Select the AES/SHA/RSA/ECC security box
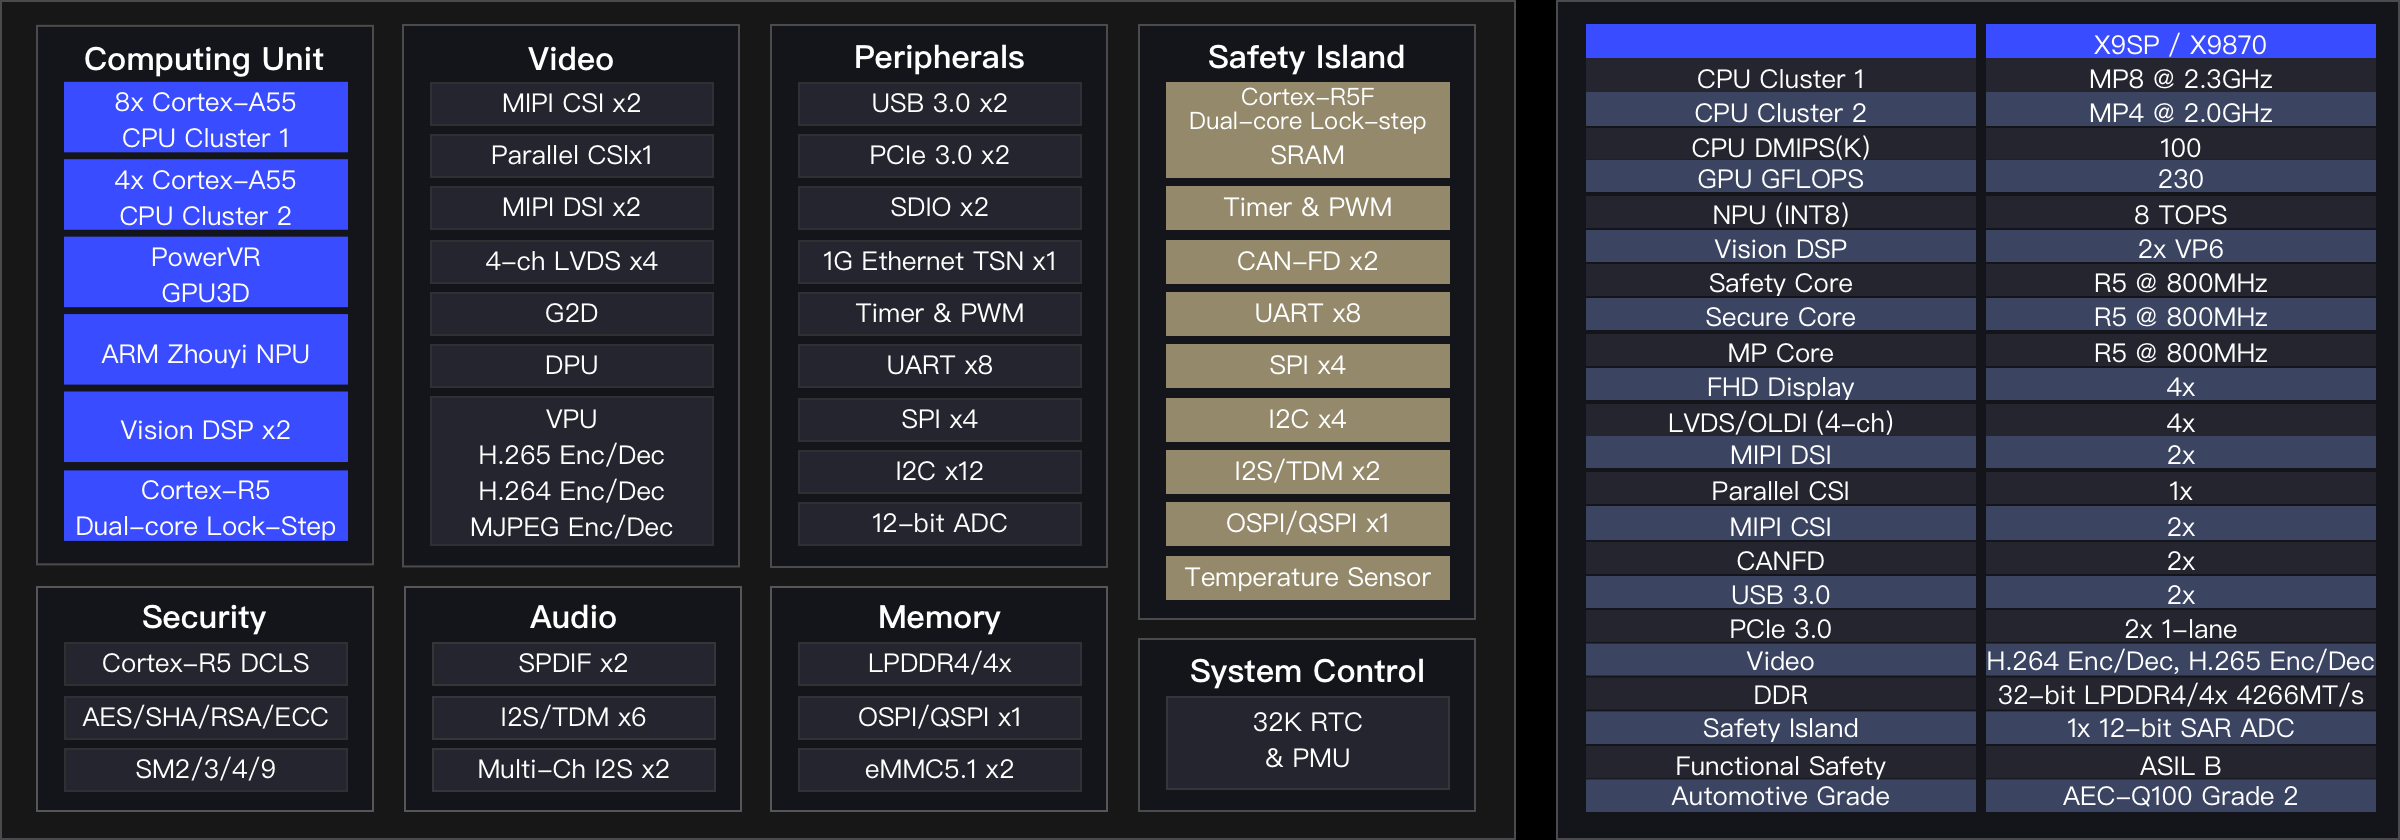Image resolution: width=2400 pixels, height=840 pixels. [x=205, y=717]
